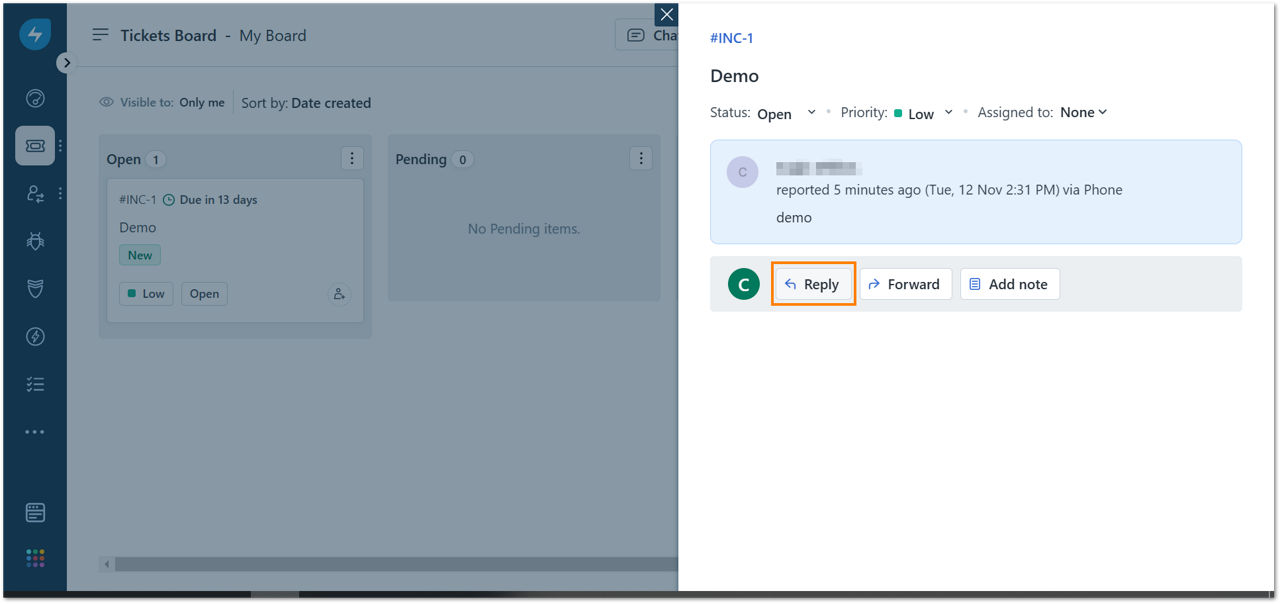Click the Reply button
This screenshot has height=604, width=1280.
click(813, 284)
